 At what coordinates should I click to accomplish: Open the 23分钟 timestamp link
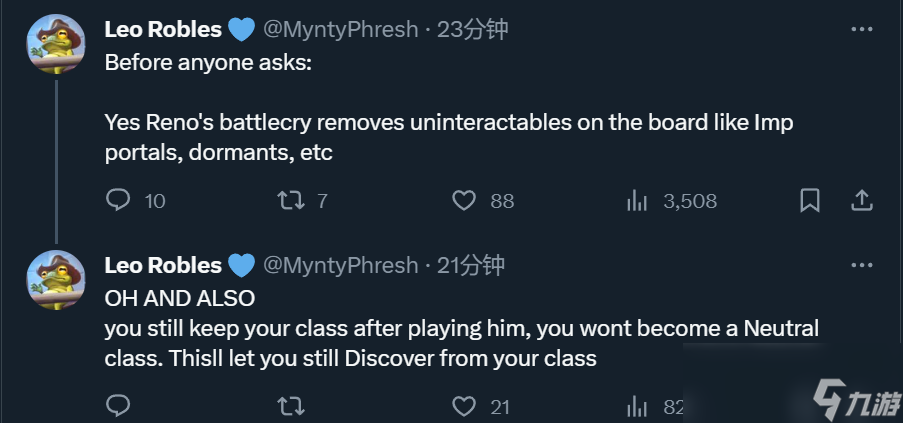[x=472, y=29]
